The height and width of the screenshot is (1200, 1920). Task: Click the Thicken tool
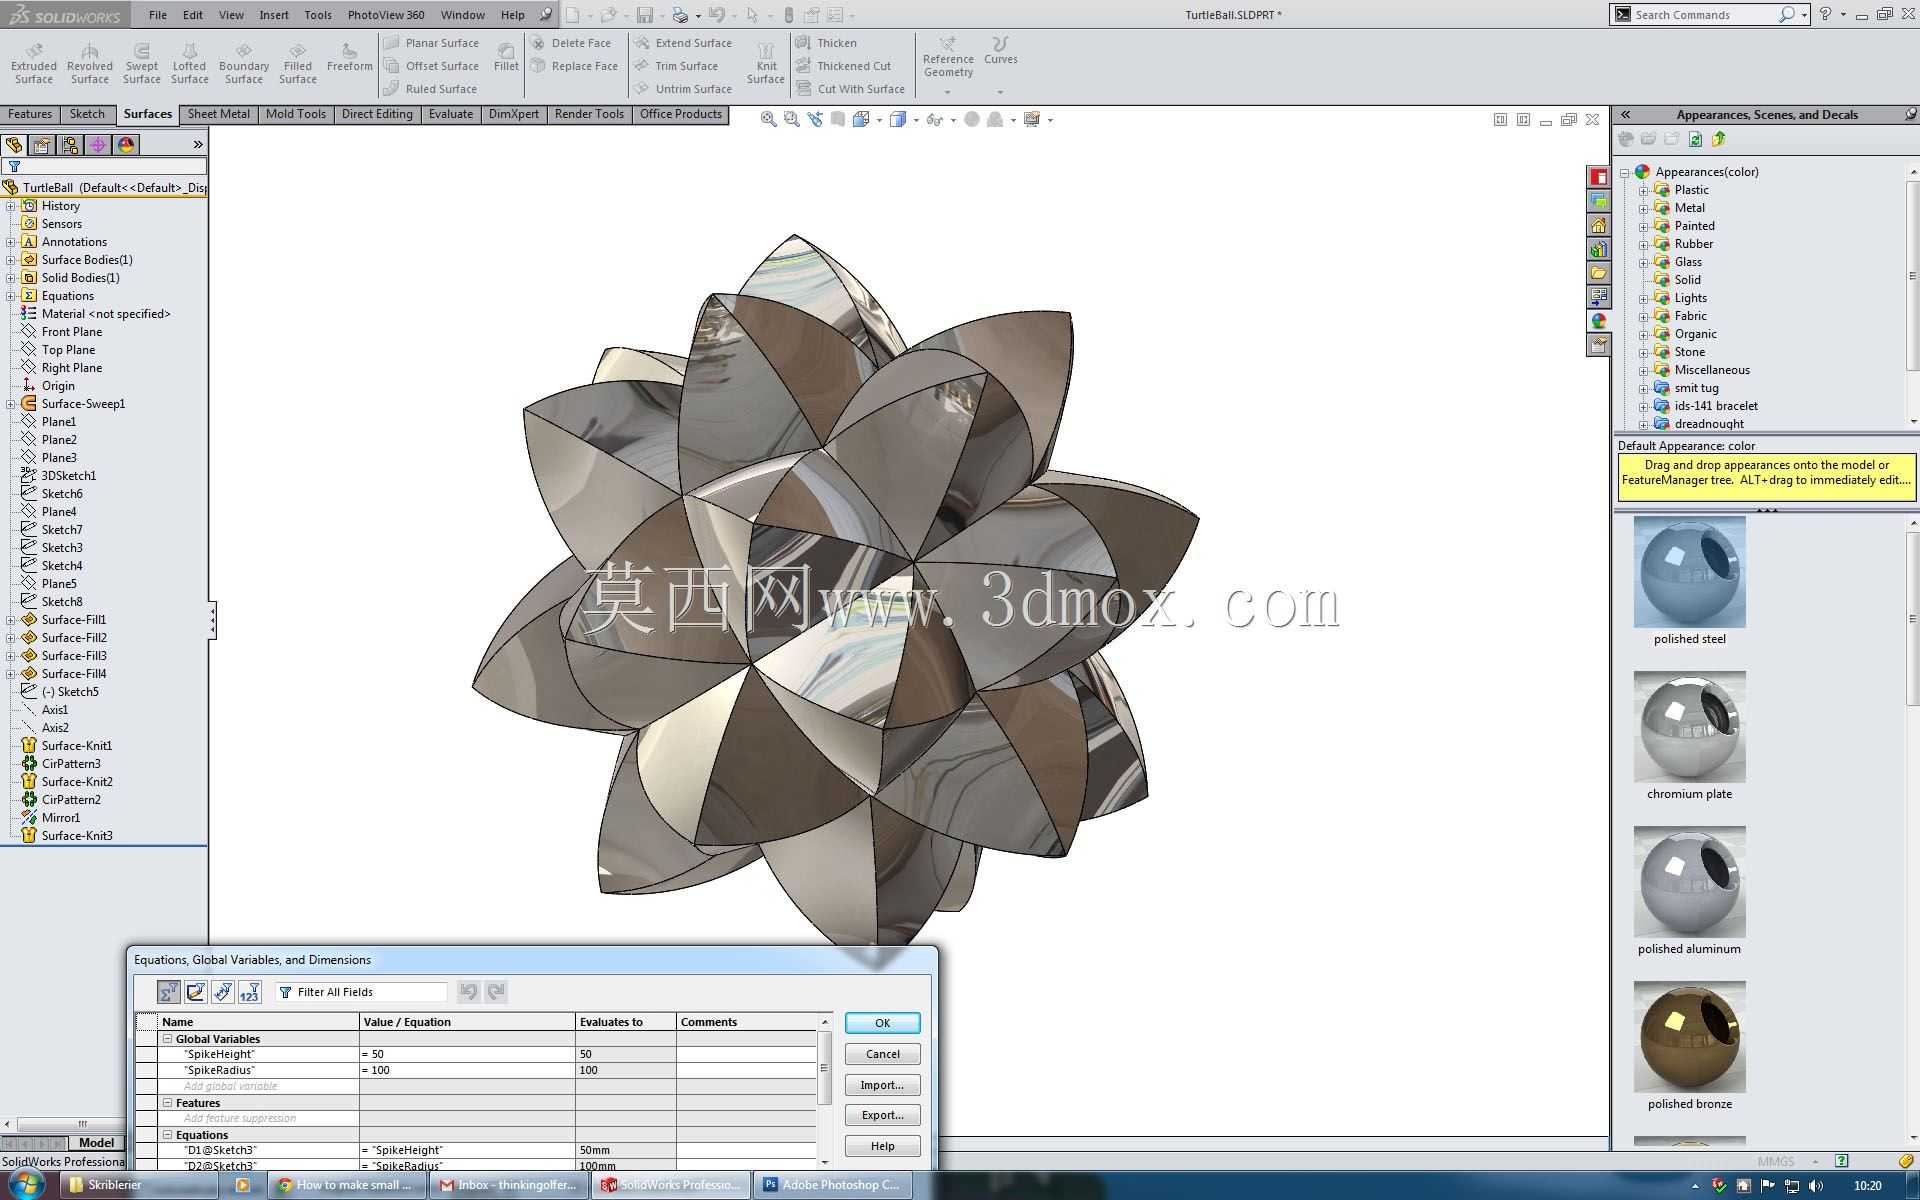pyautogui.click(x=827, y=43)
